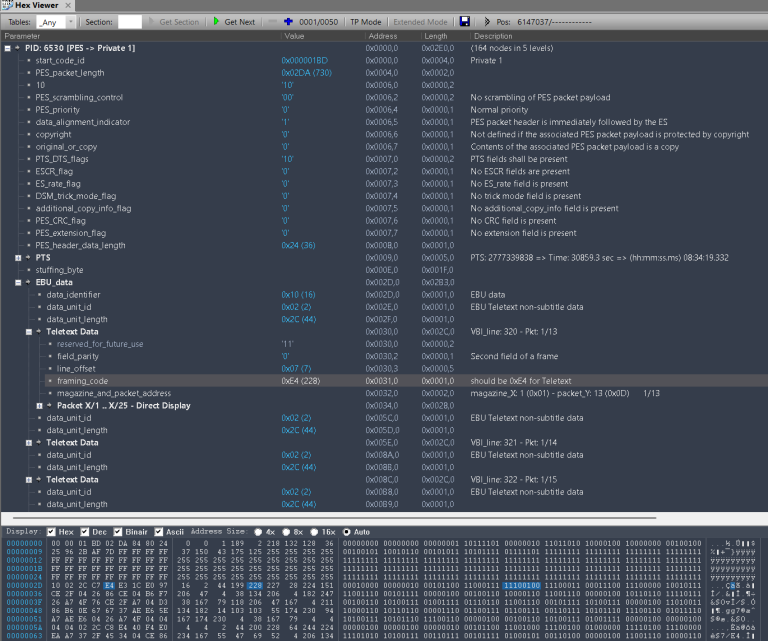Click the go-to position arrow icon
The height and width of the screenshot is (641, 768).
tap(486, 22)
